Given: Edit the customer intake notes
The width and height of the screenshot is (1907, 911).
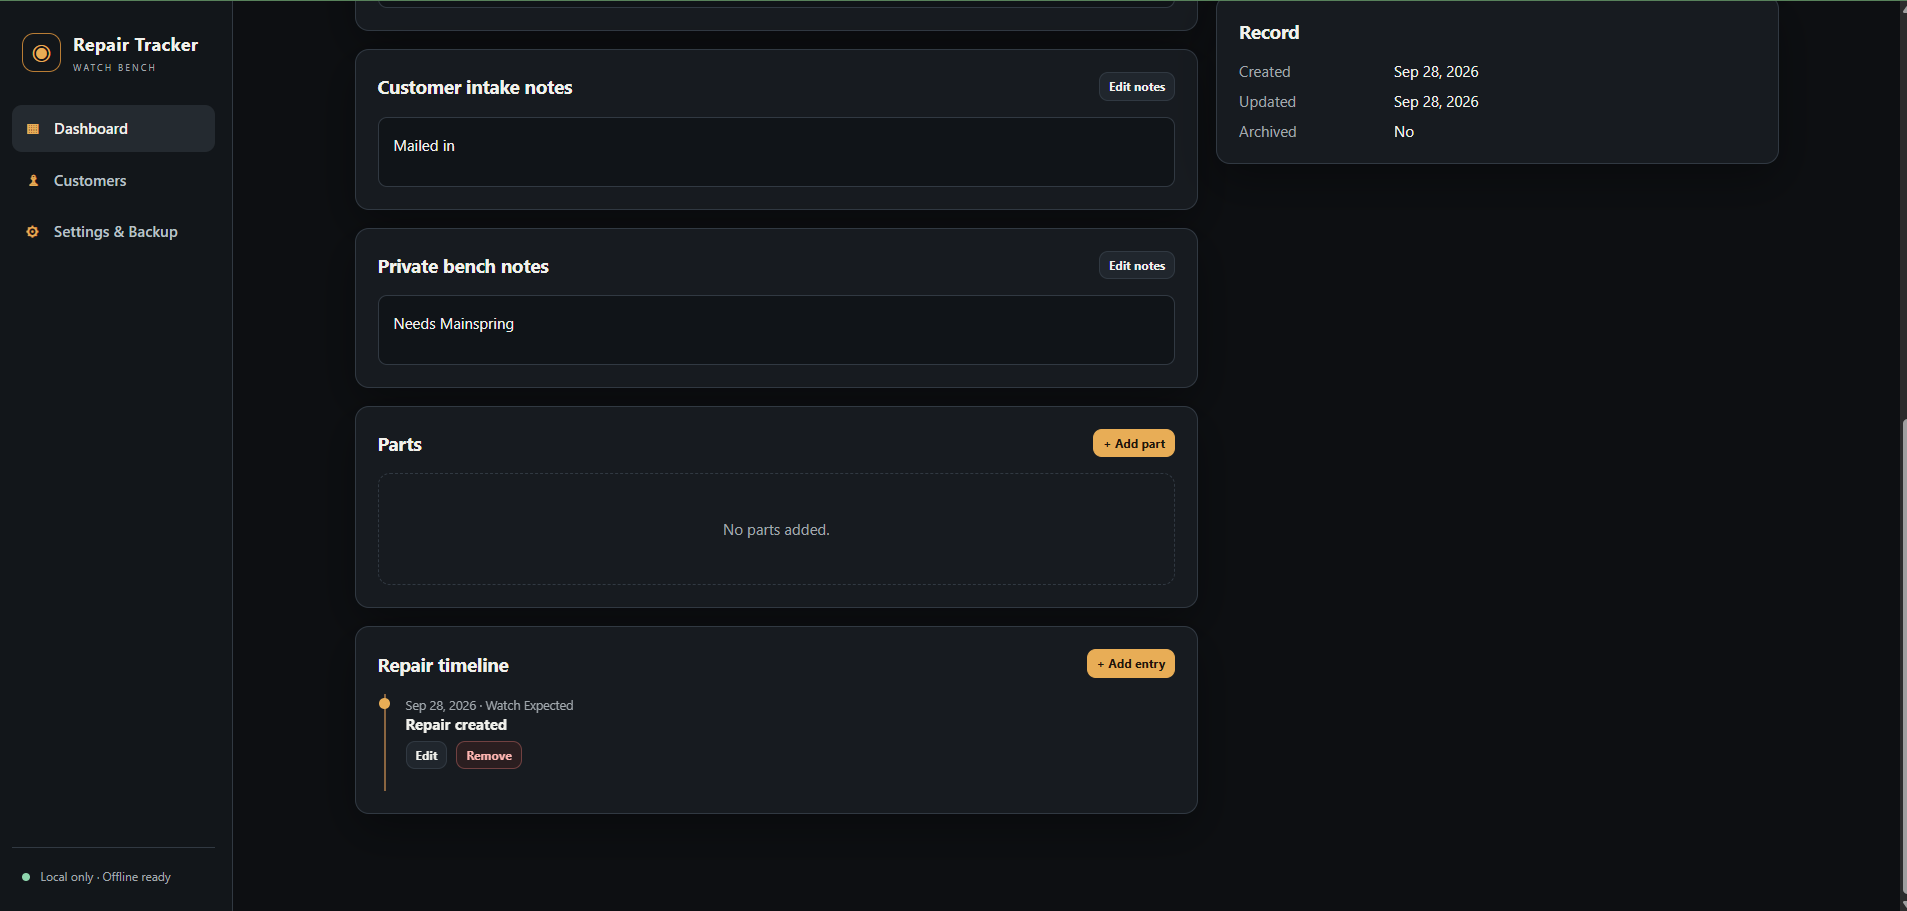Looking at the screenshot, I should click(1136, 87).
